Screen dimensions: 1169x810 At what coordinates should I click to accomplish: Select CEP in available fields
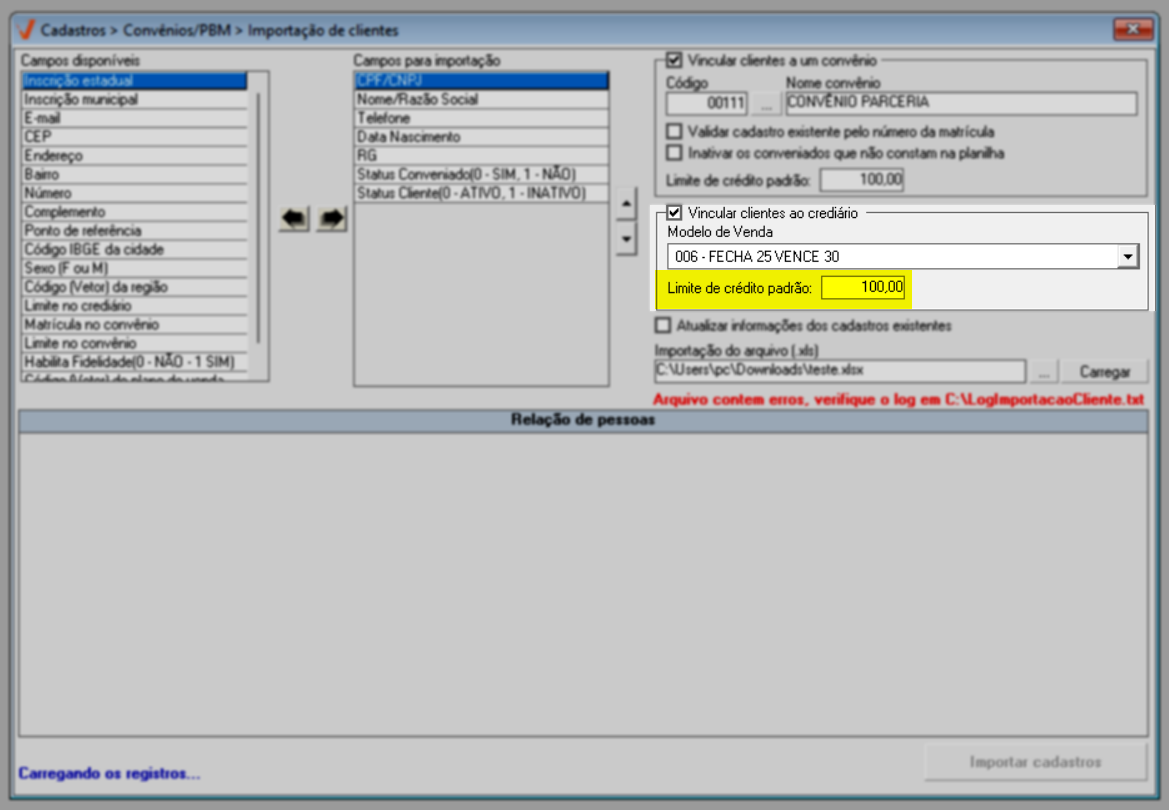(134, 136)
